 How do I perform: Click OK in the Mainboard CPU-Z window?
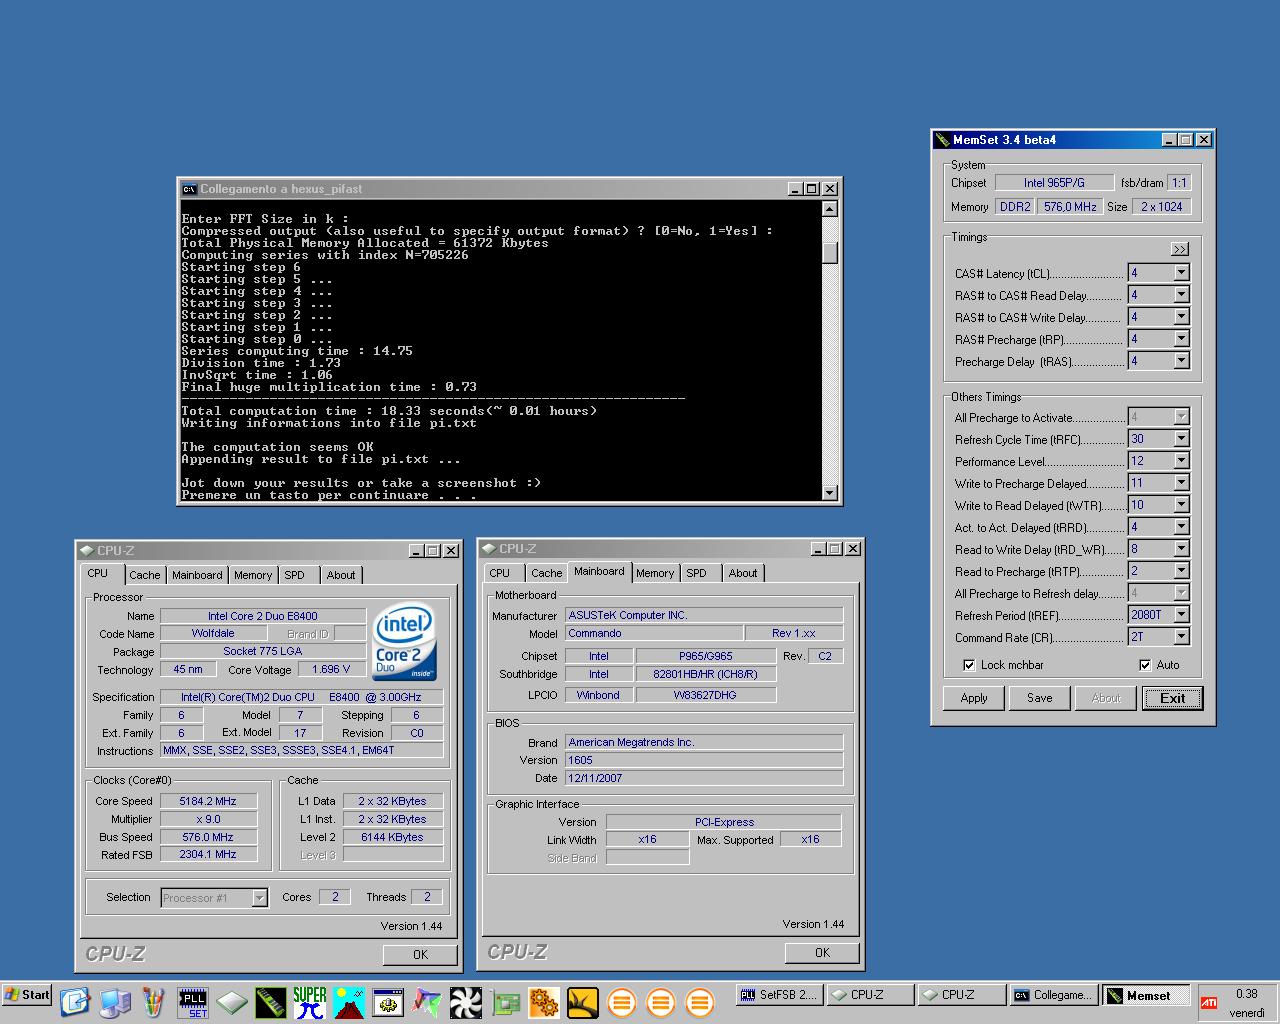pos(822,953)
